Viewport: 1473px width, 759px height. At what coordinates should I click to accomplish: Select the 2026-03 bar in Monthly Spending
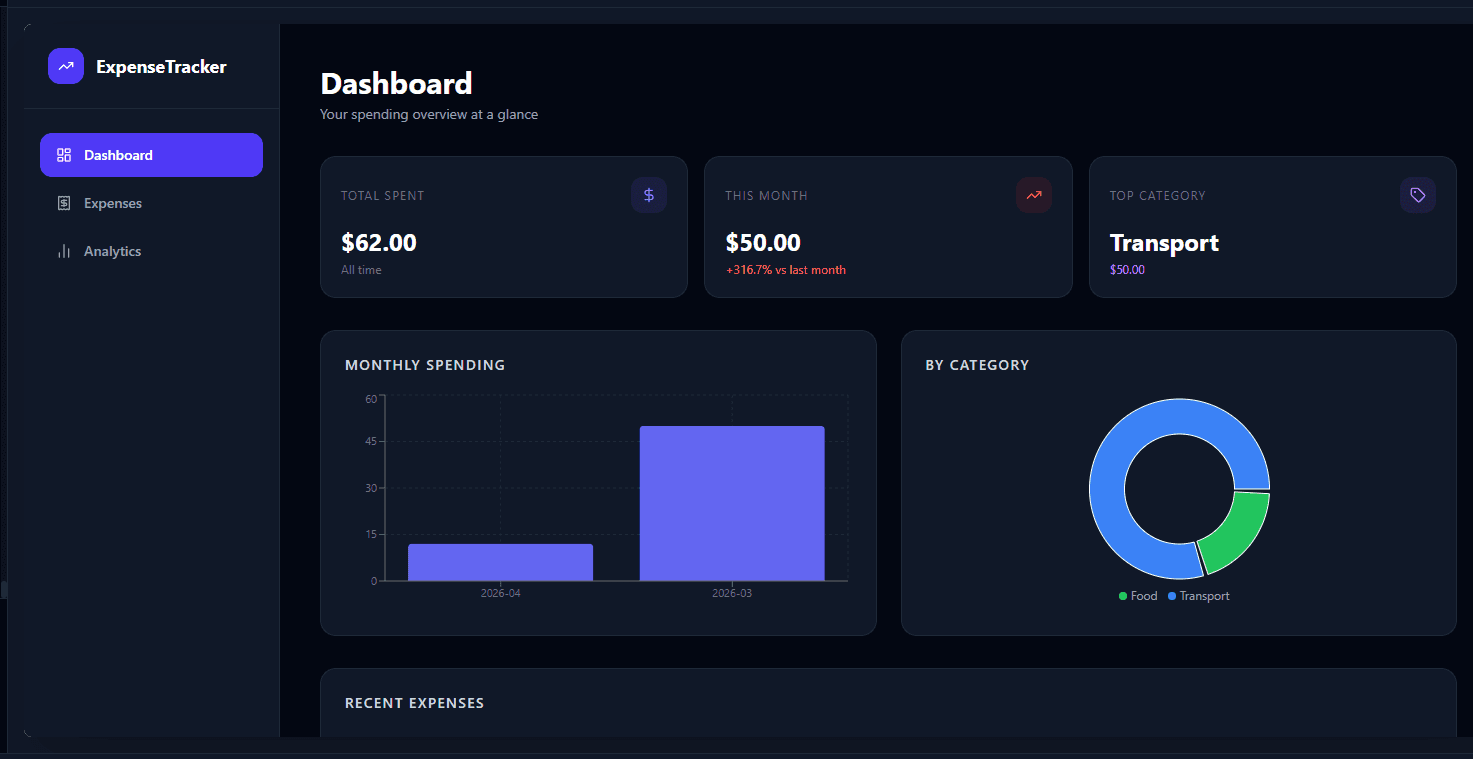[x=732, y=503]
